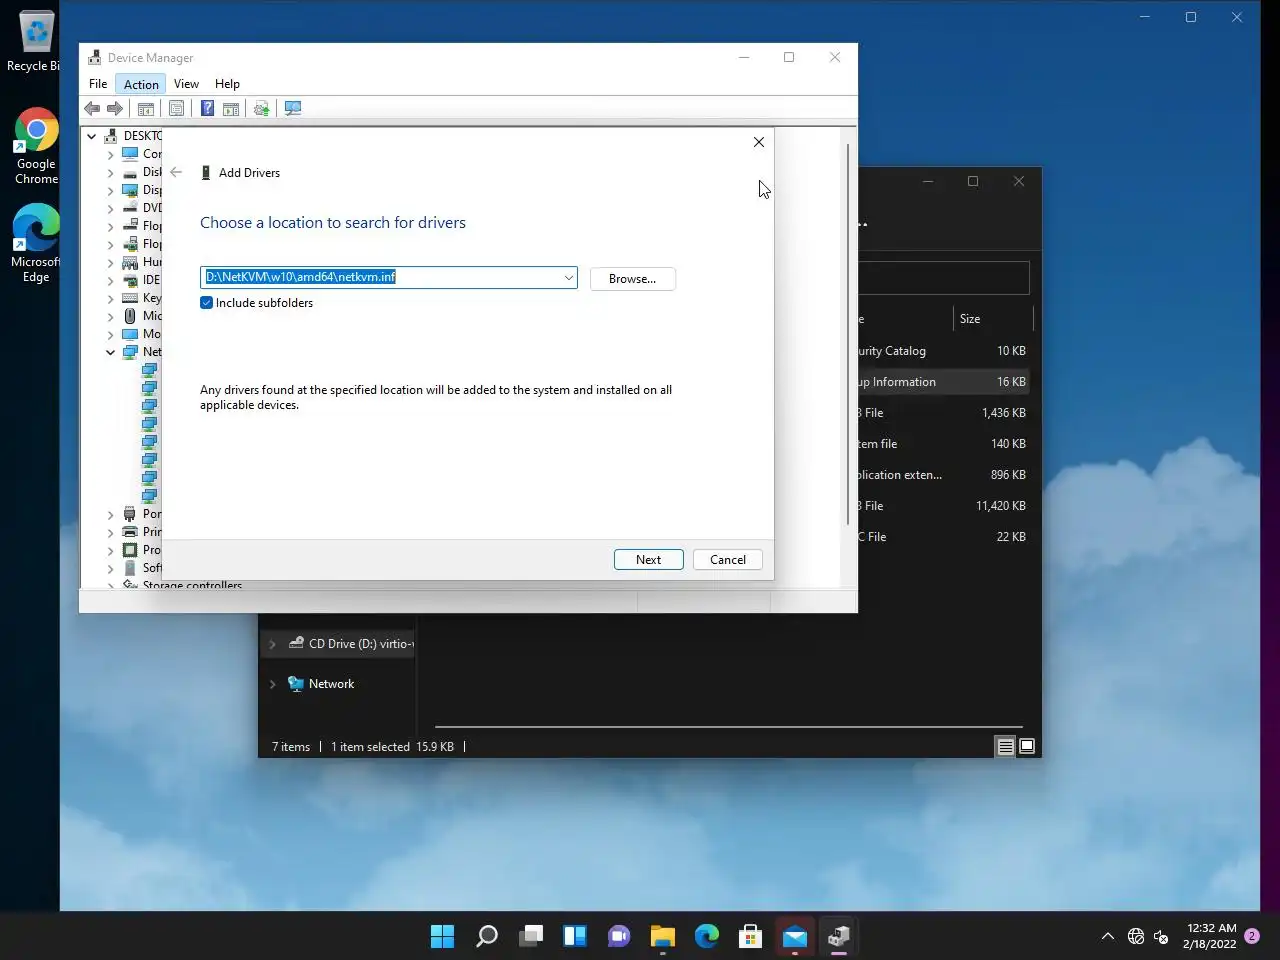Open taskbar Search
The width and height of the screenshot is (1280, 960).
487,936
